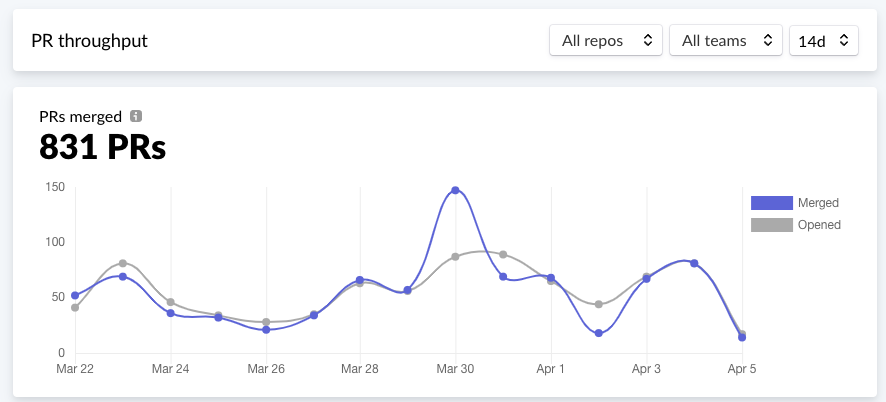Click the 100 y-axis label

[55, 242]
